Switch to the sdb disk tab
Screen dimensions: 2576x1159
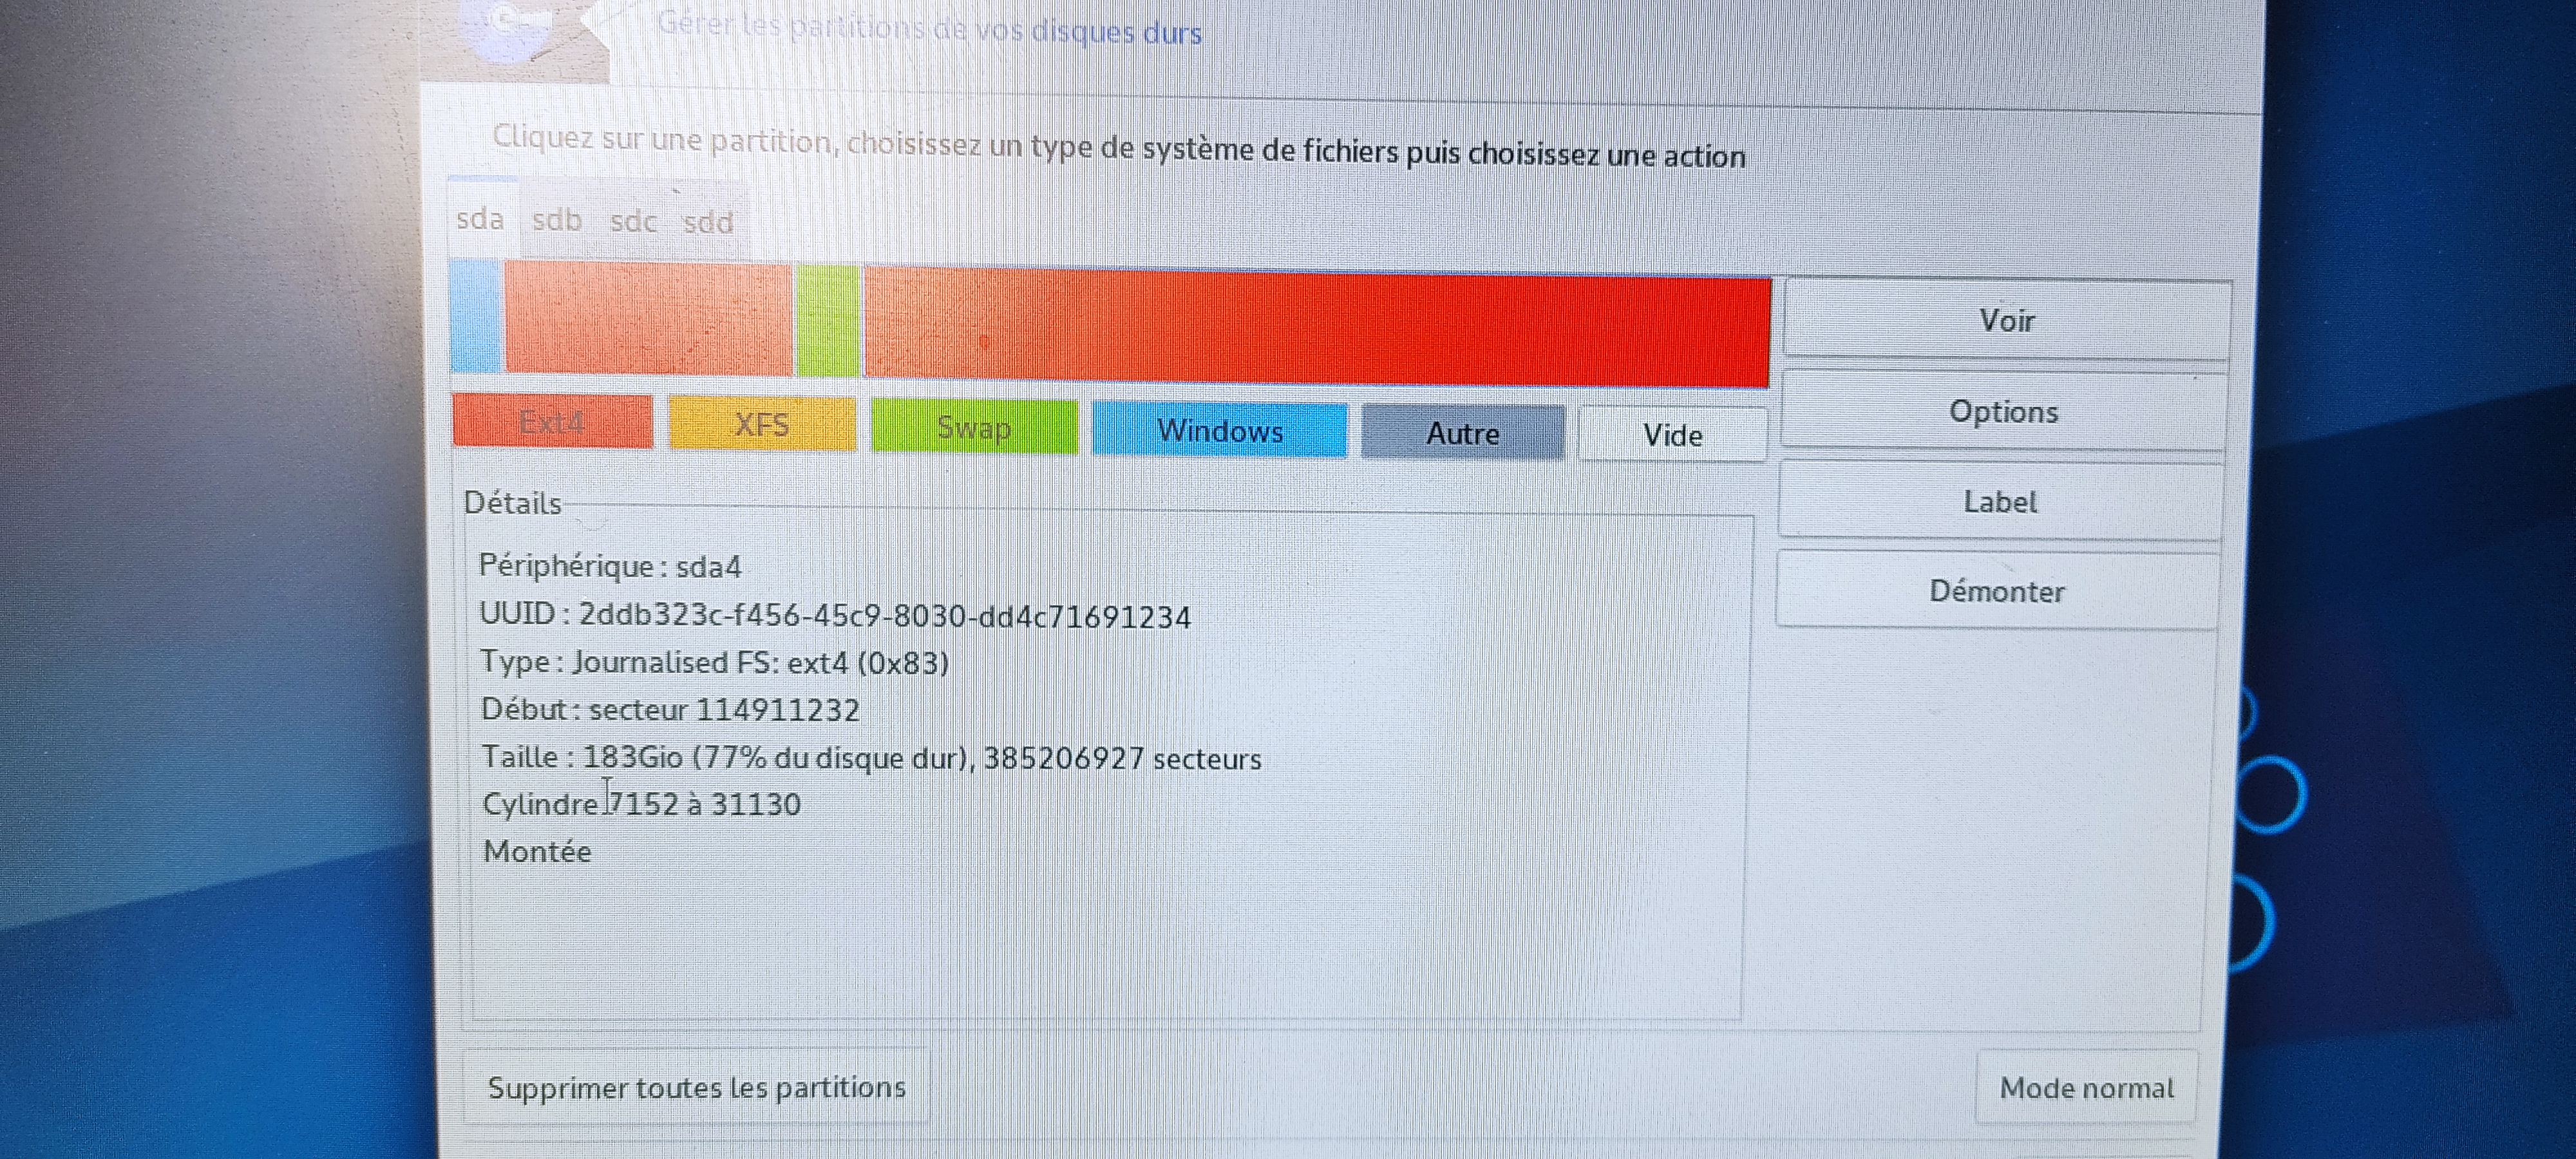(x=557, y=220)
